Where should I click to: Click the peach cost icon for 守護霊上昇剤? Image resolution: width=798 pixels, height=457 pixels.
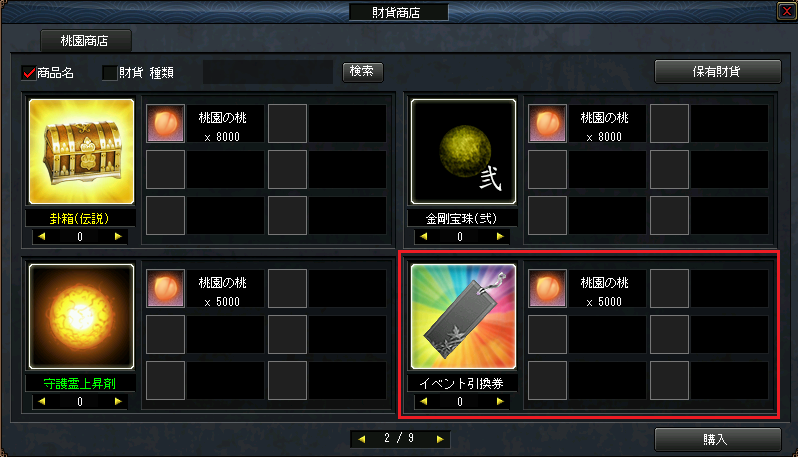coord(165,289)
